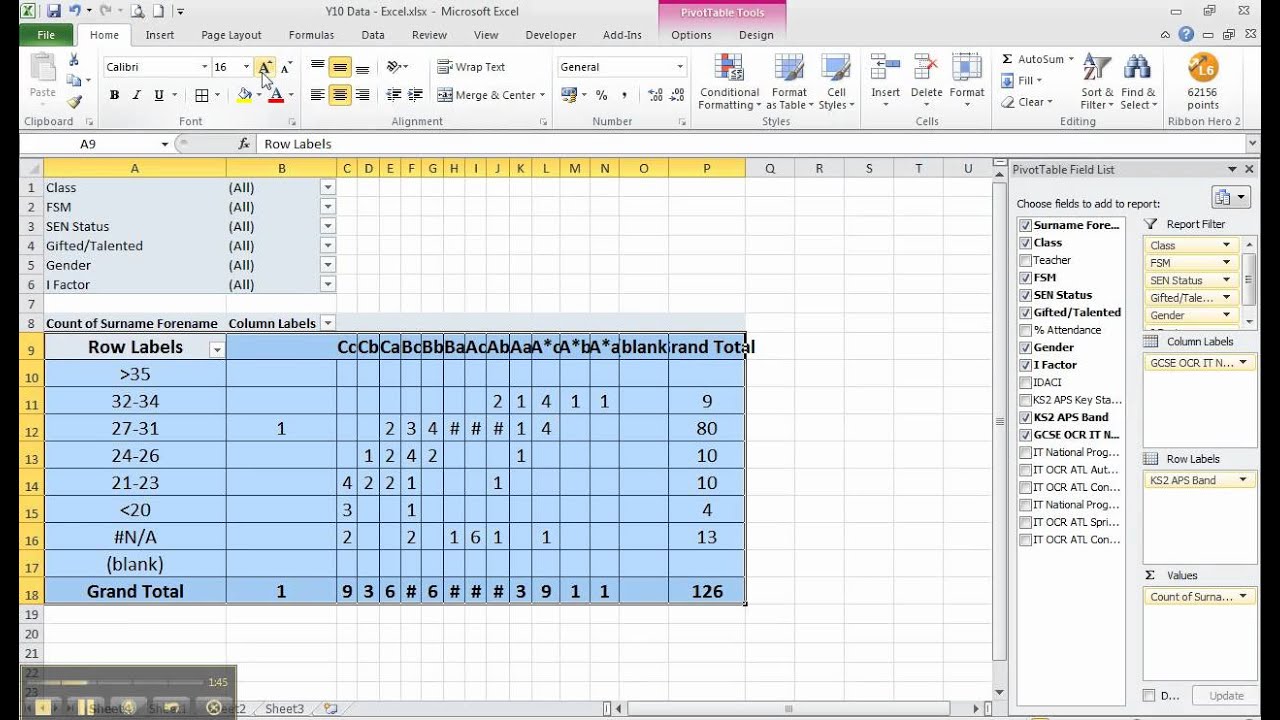Open the FSM filter dropdown in B2
The height and width of the screenshot is (720, 1280).
click(327, 207)
